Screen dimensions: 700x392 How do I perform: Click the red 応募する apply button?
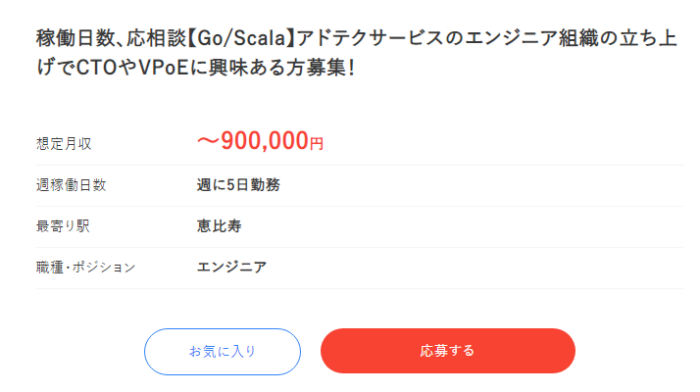[448, 351]
